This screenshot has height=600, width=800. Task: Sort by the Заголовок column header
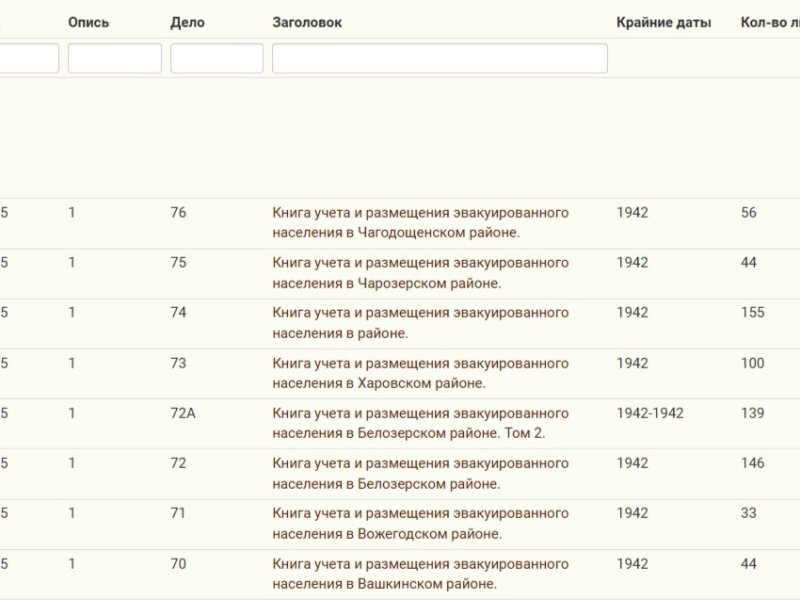tap(307, 22)
